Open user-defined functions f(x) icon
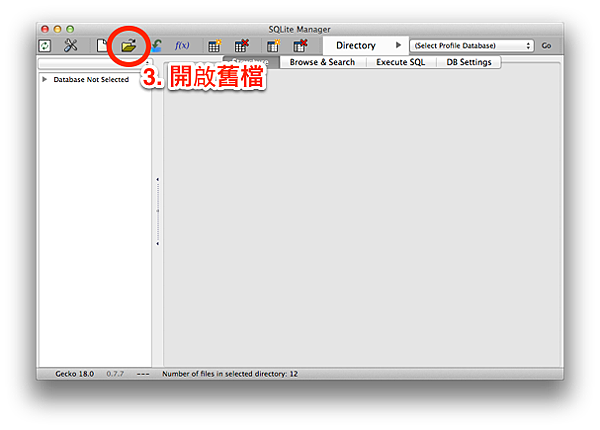 182,46
